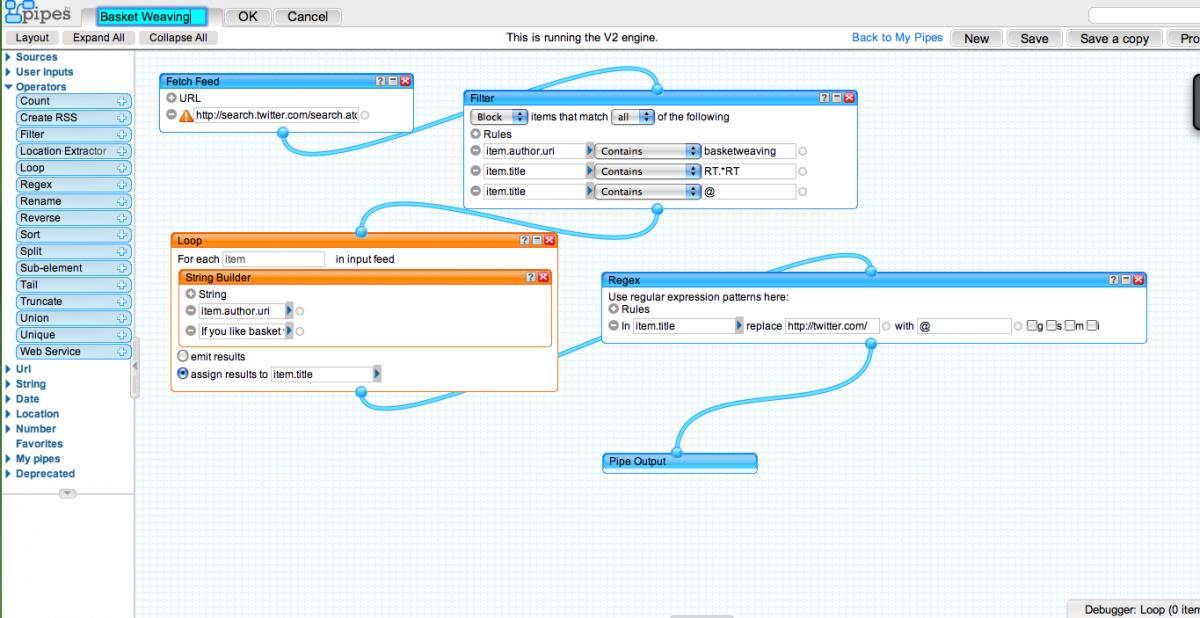Add the Sort operator via its plus icon
Screen dimensions: 1200x618
122,235
